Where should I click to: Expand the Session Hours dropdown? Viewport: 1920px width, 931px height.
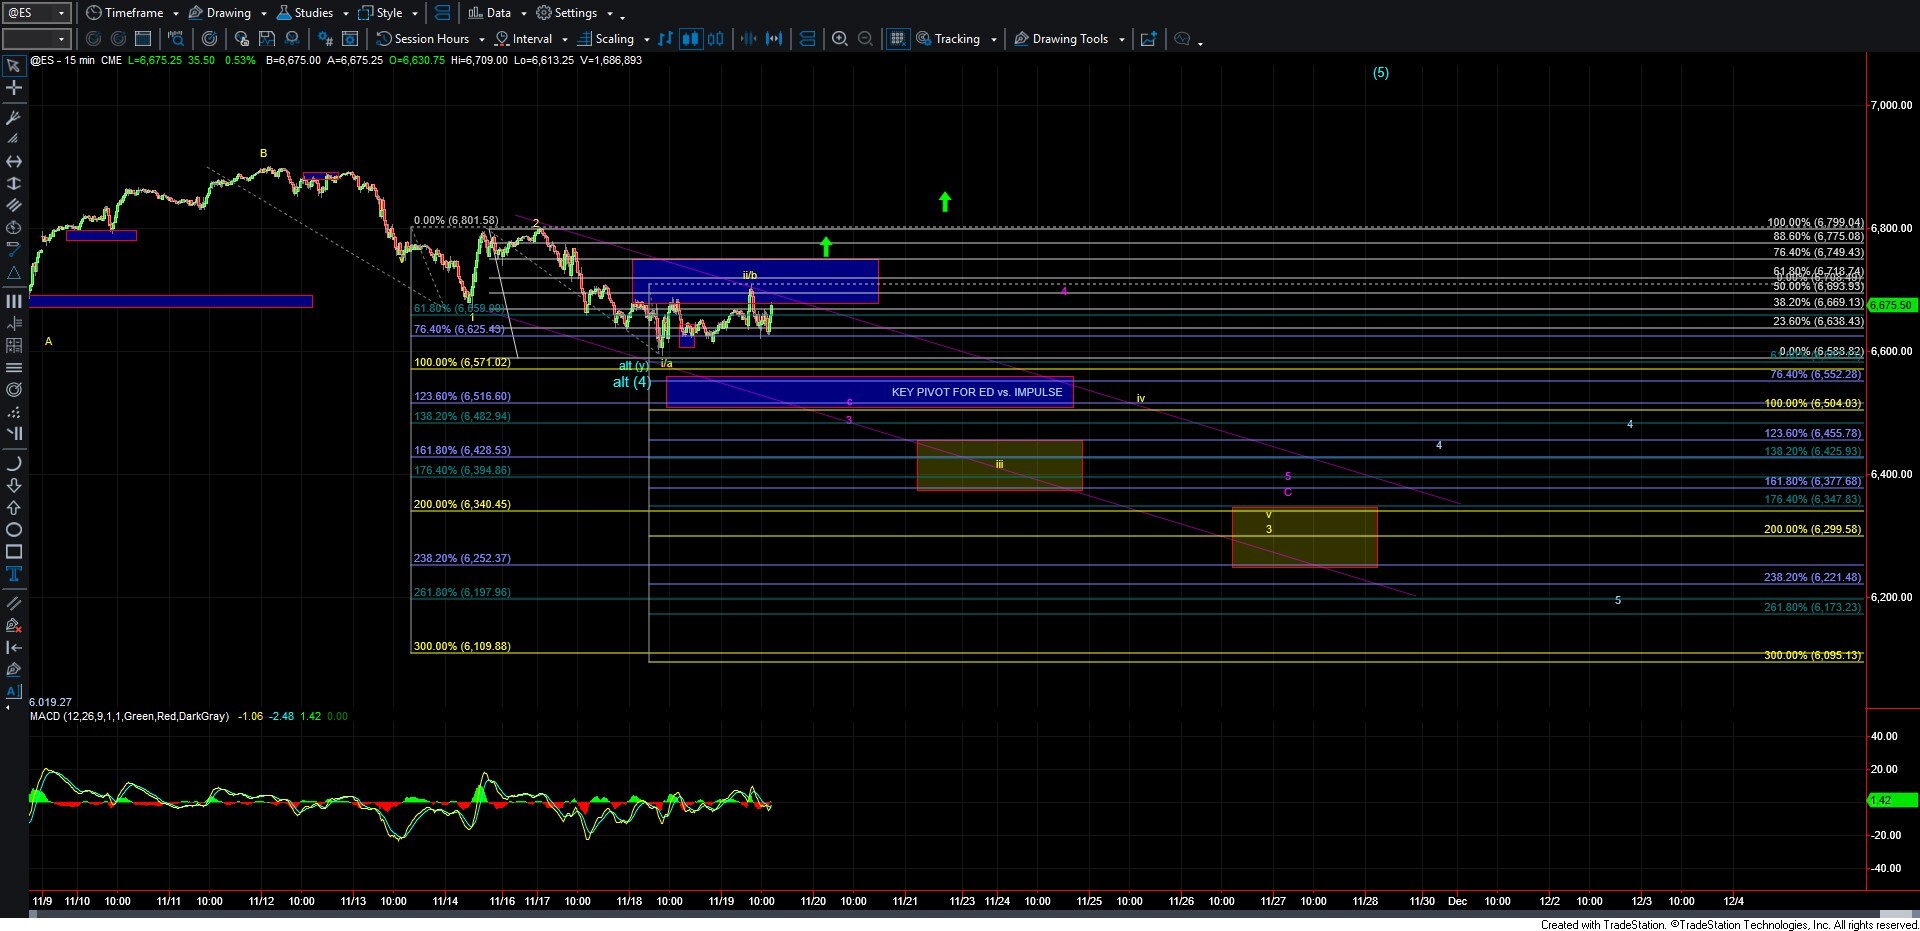coord(482,40)
